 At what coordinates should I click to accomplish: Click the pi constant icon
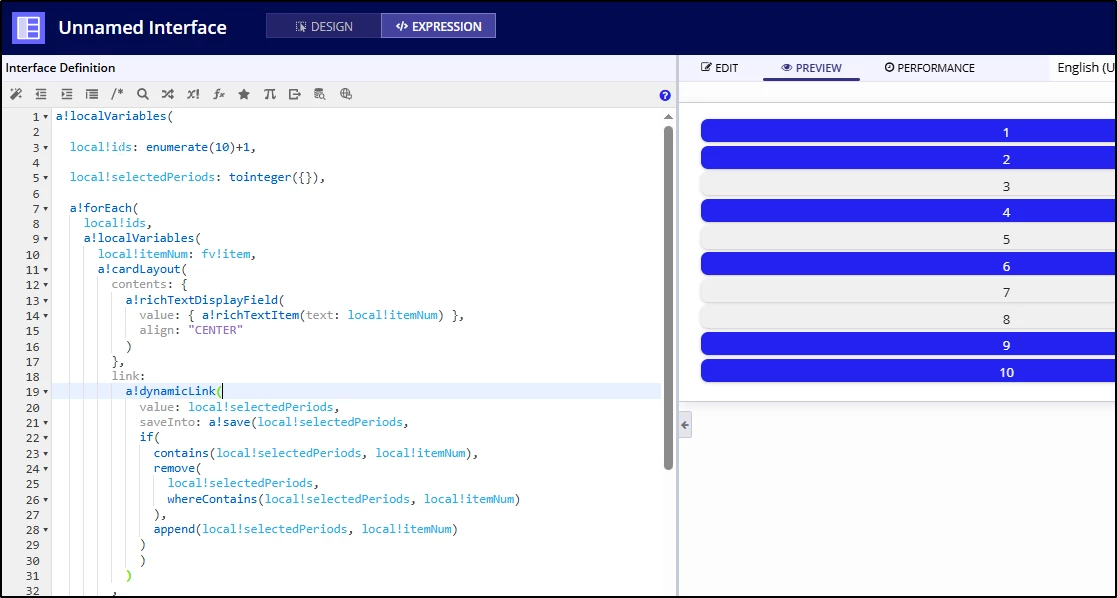269,94
